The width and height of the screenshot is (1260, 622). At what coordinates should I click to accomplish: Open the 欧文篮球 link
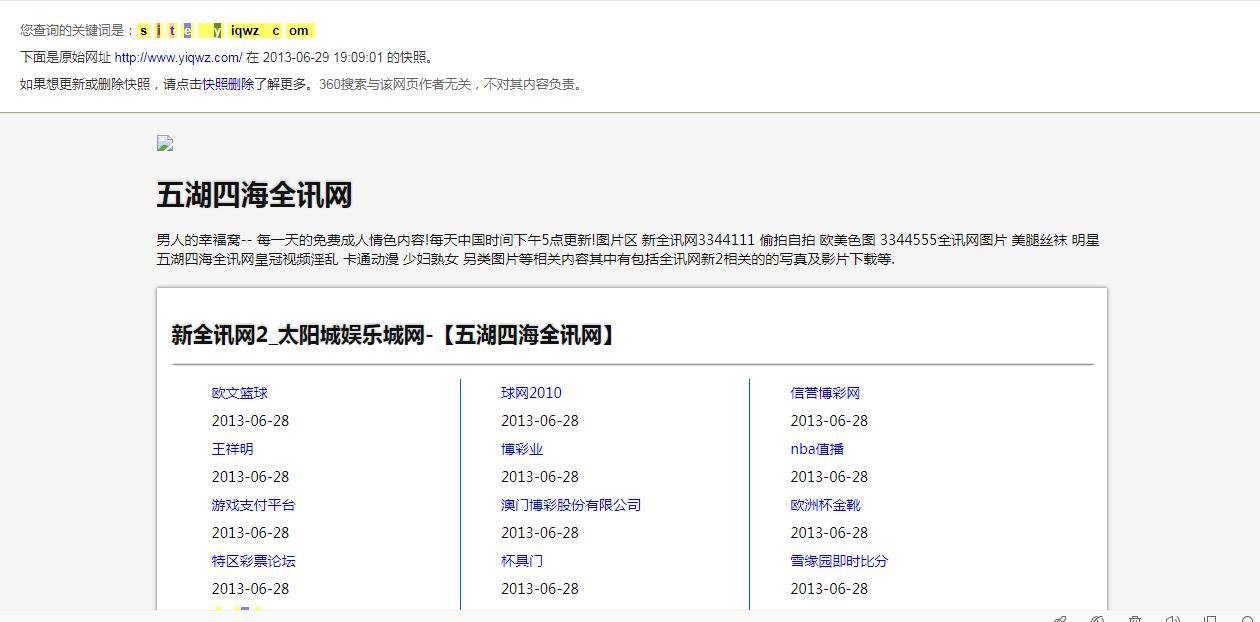point(239,393)
